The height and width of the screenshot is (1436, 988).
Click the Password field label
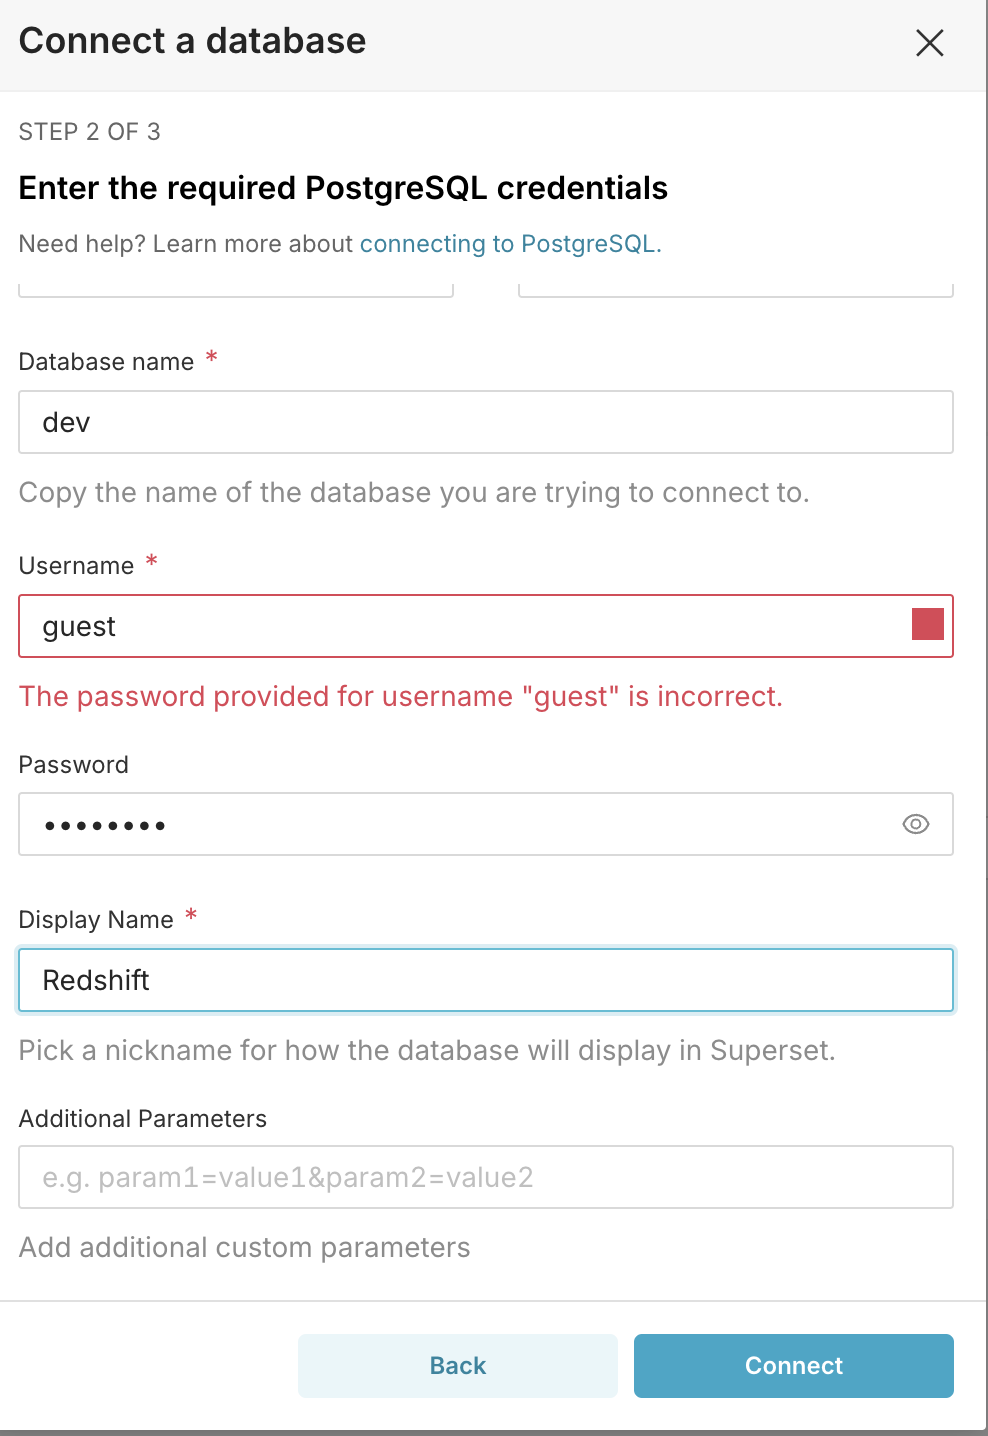point(74,765)
